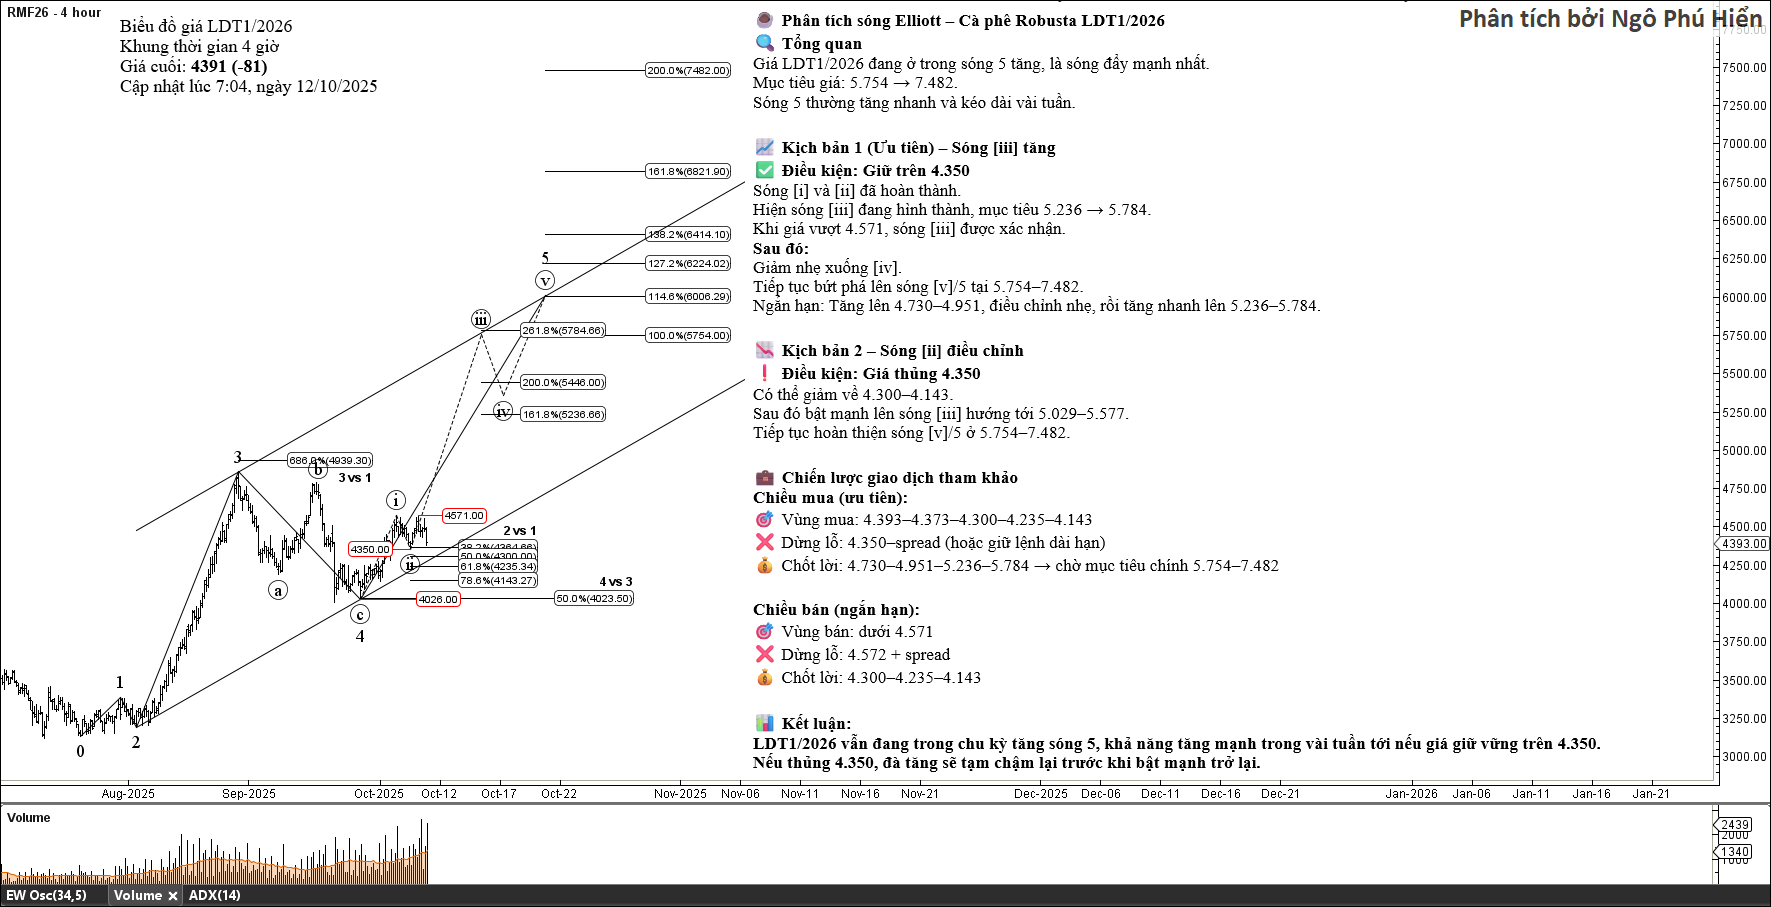Open the ADX(14) indicator tab
Screen dimensions: 1771x907
pos(214,896)
